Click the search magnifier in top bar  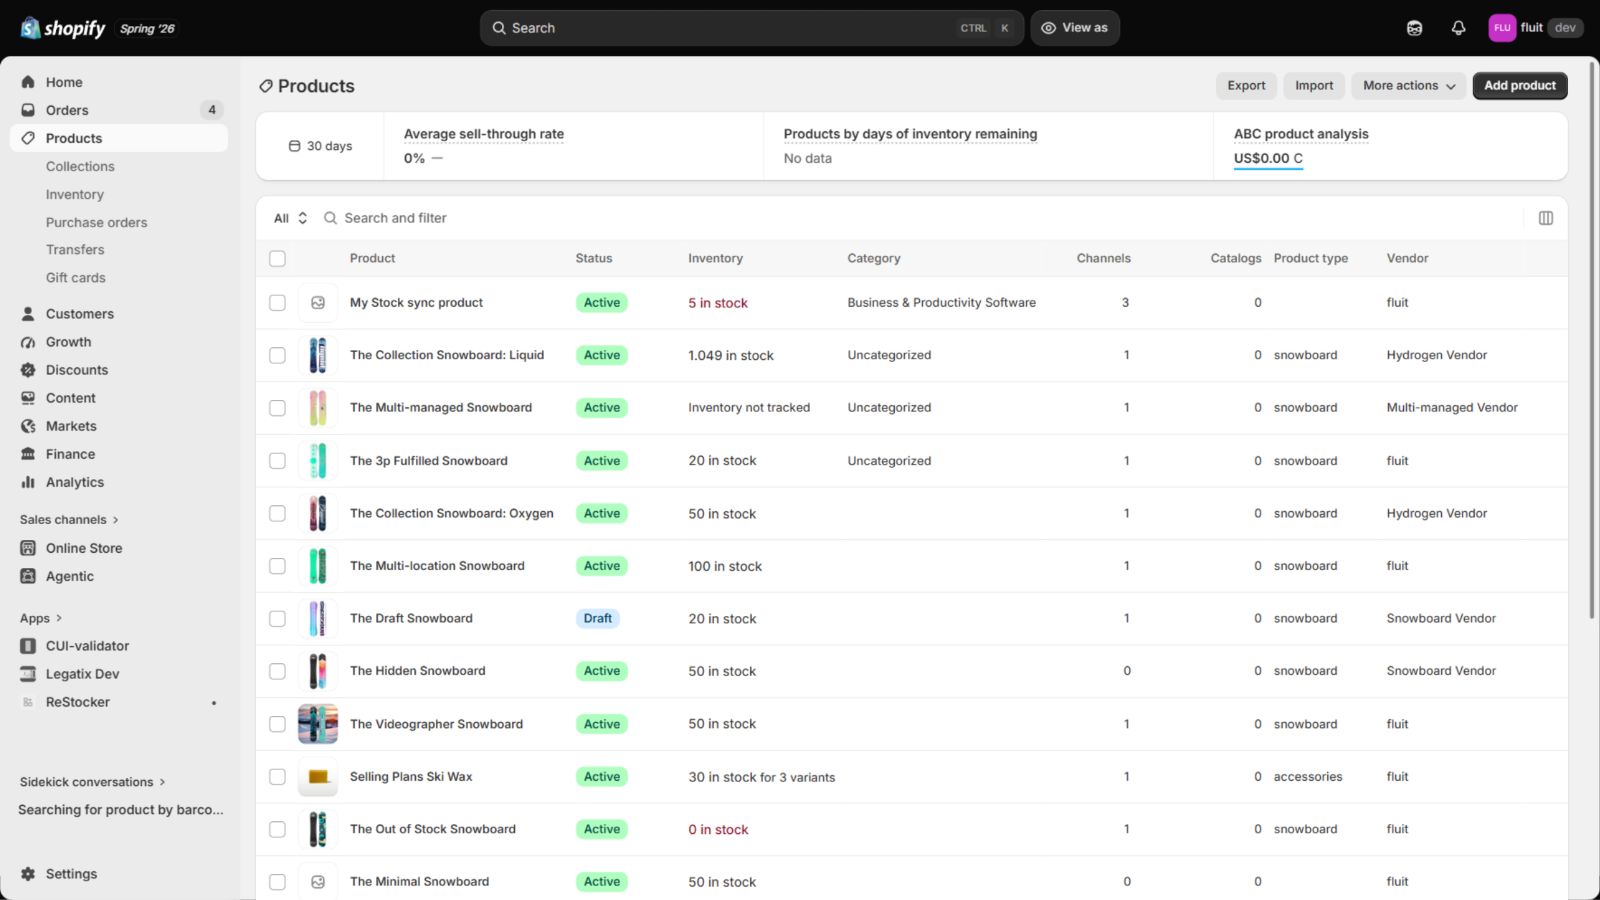point(499,28)
